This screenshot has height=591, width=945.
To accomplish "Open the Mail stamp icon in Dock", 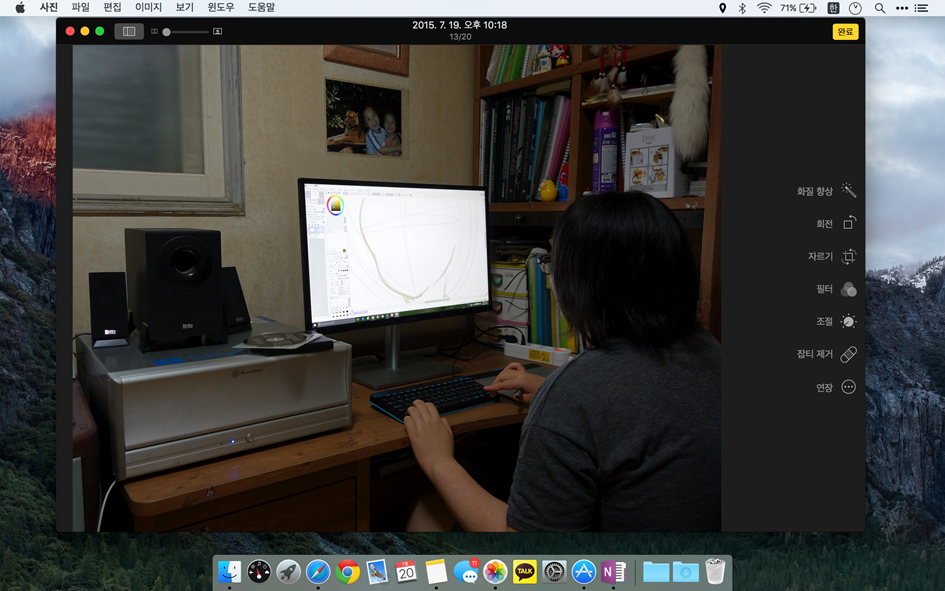I will 377,571.
